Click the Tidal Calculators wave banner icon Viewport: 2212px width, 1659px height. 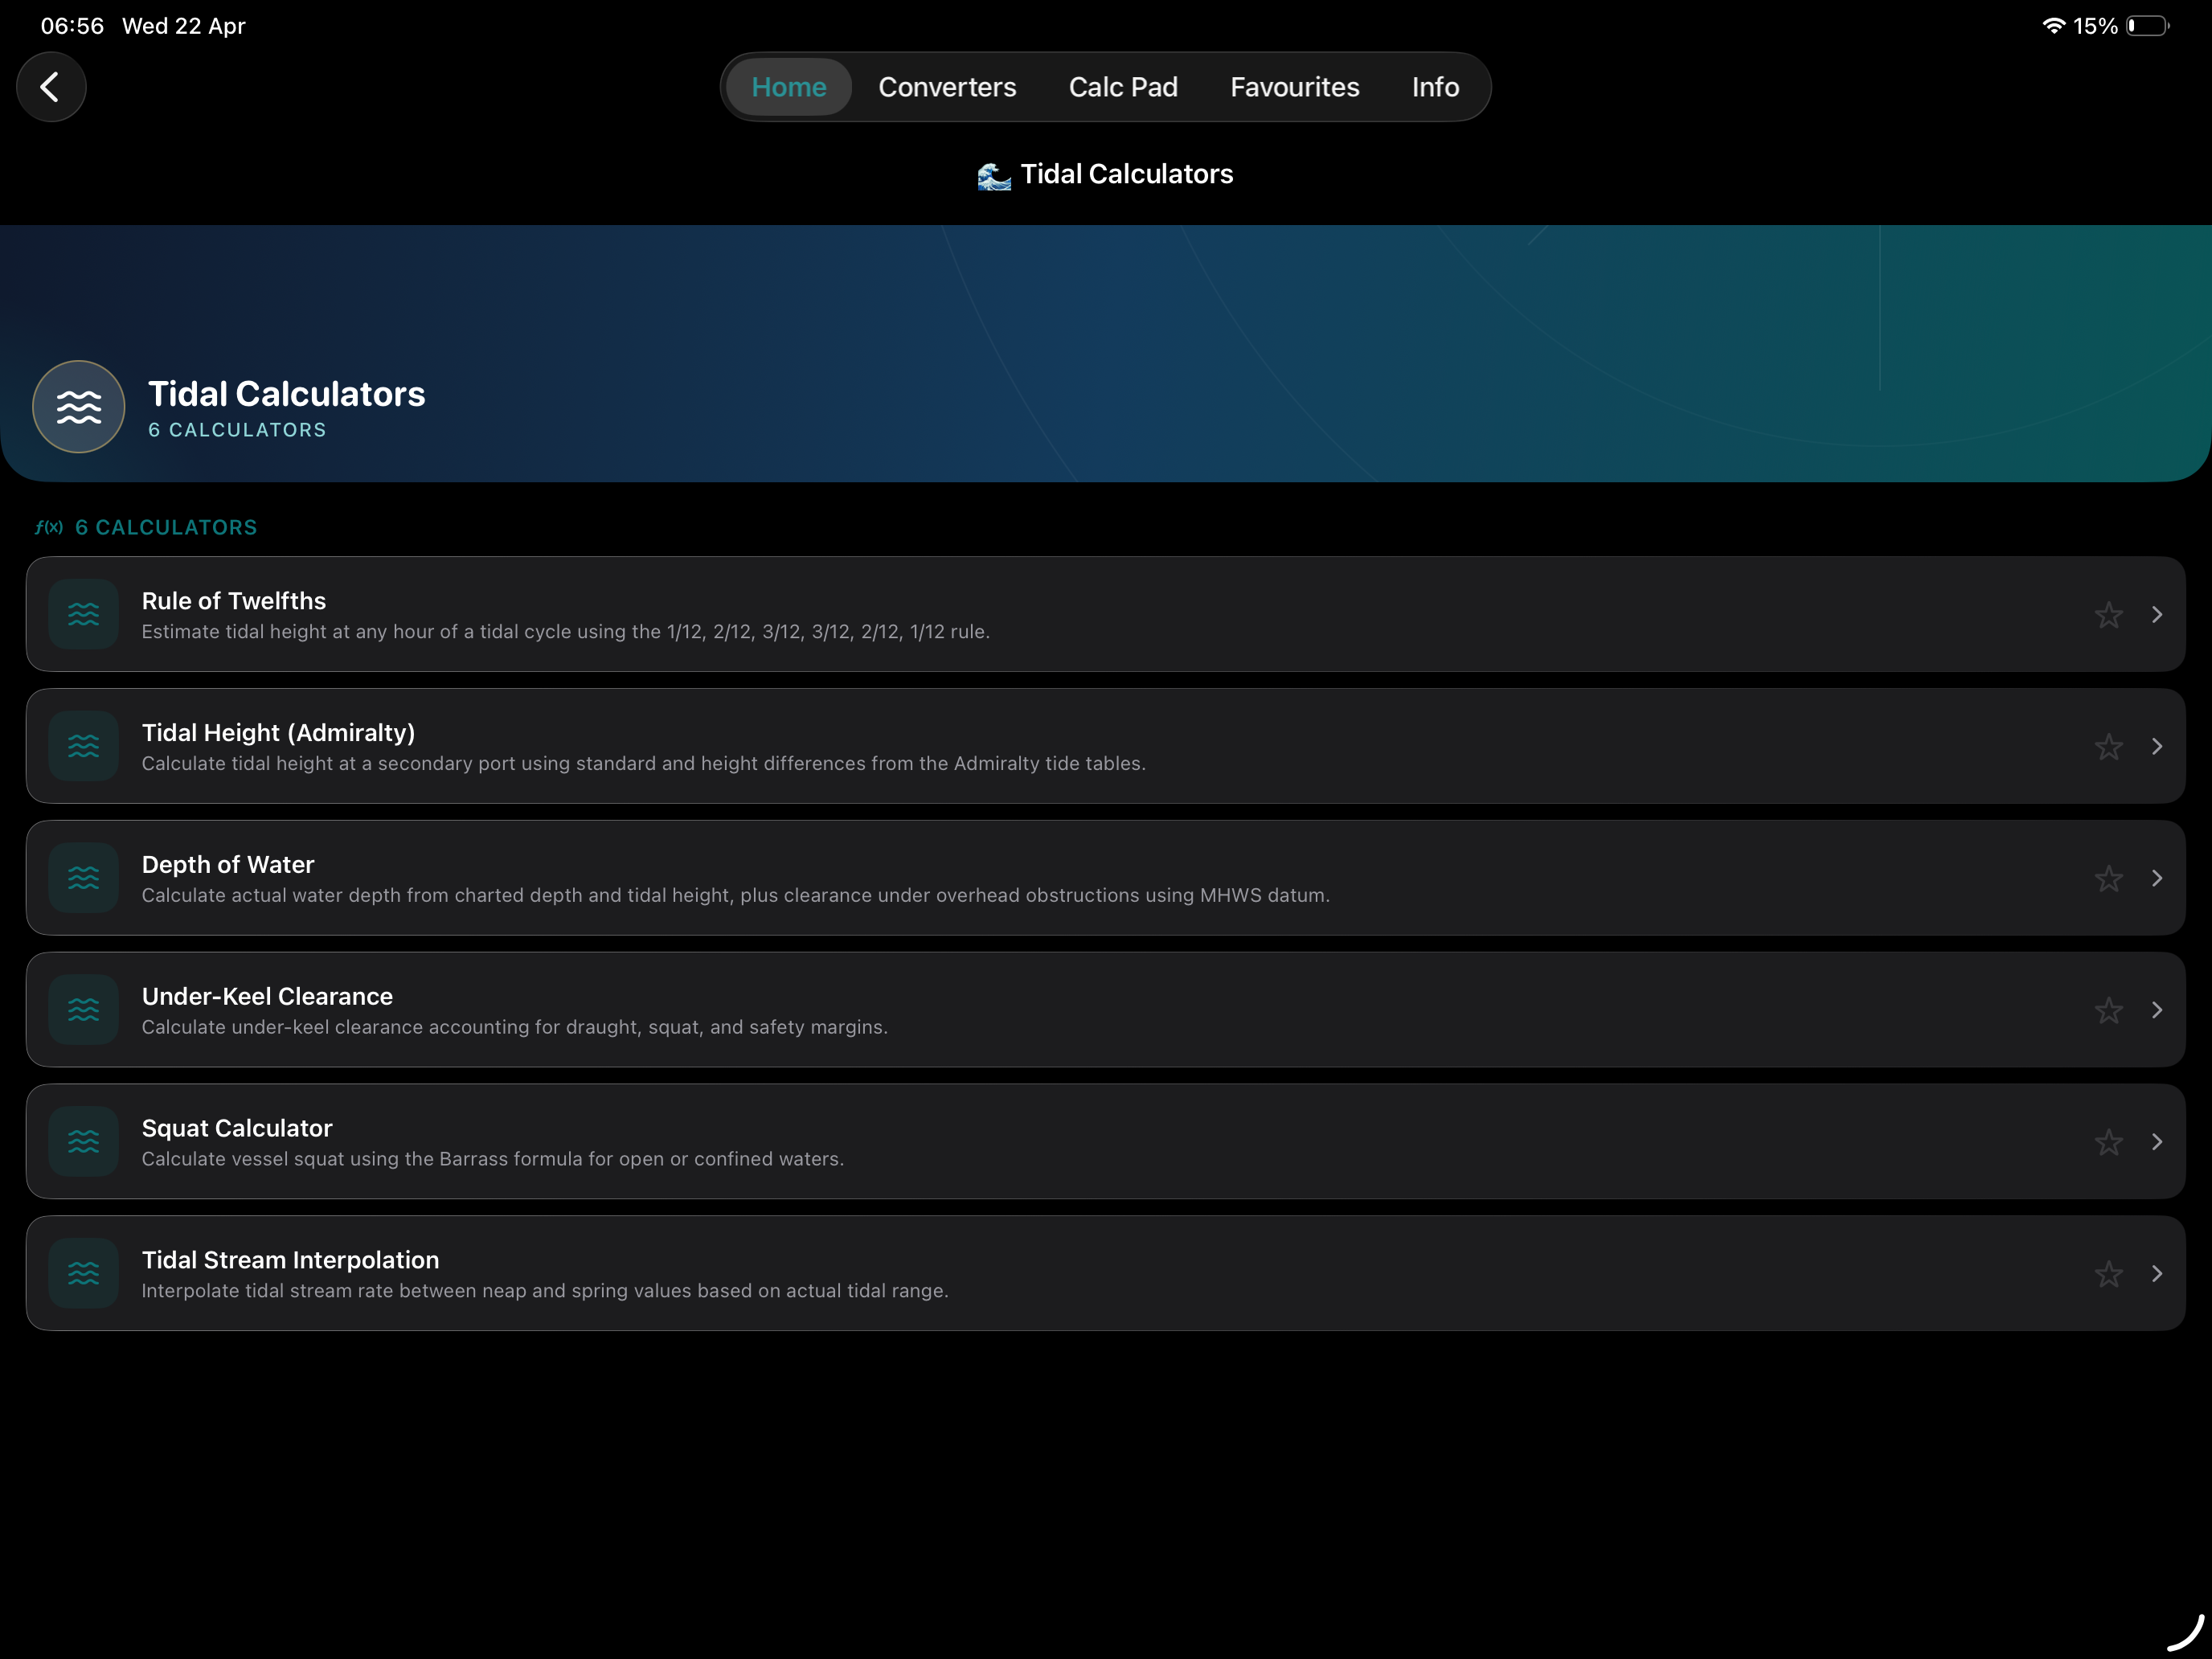pyautogui.click(x=79, y=407)
